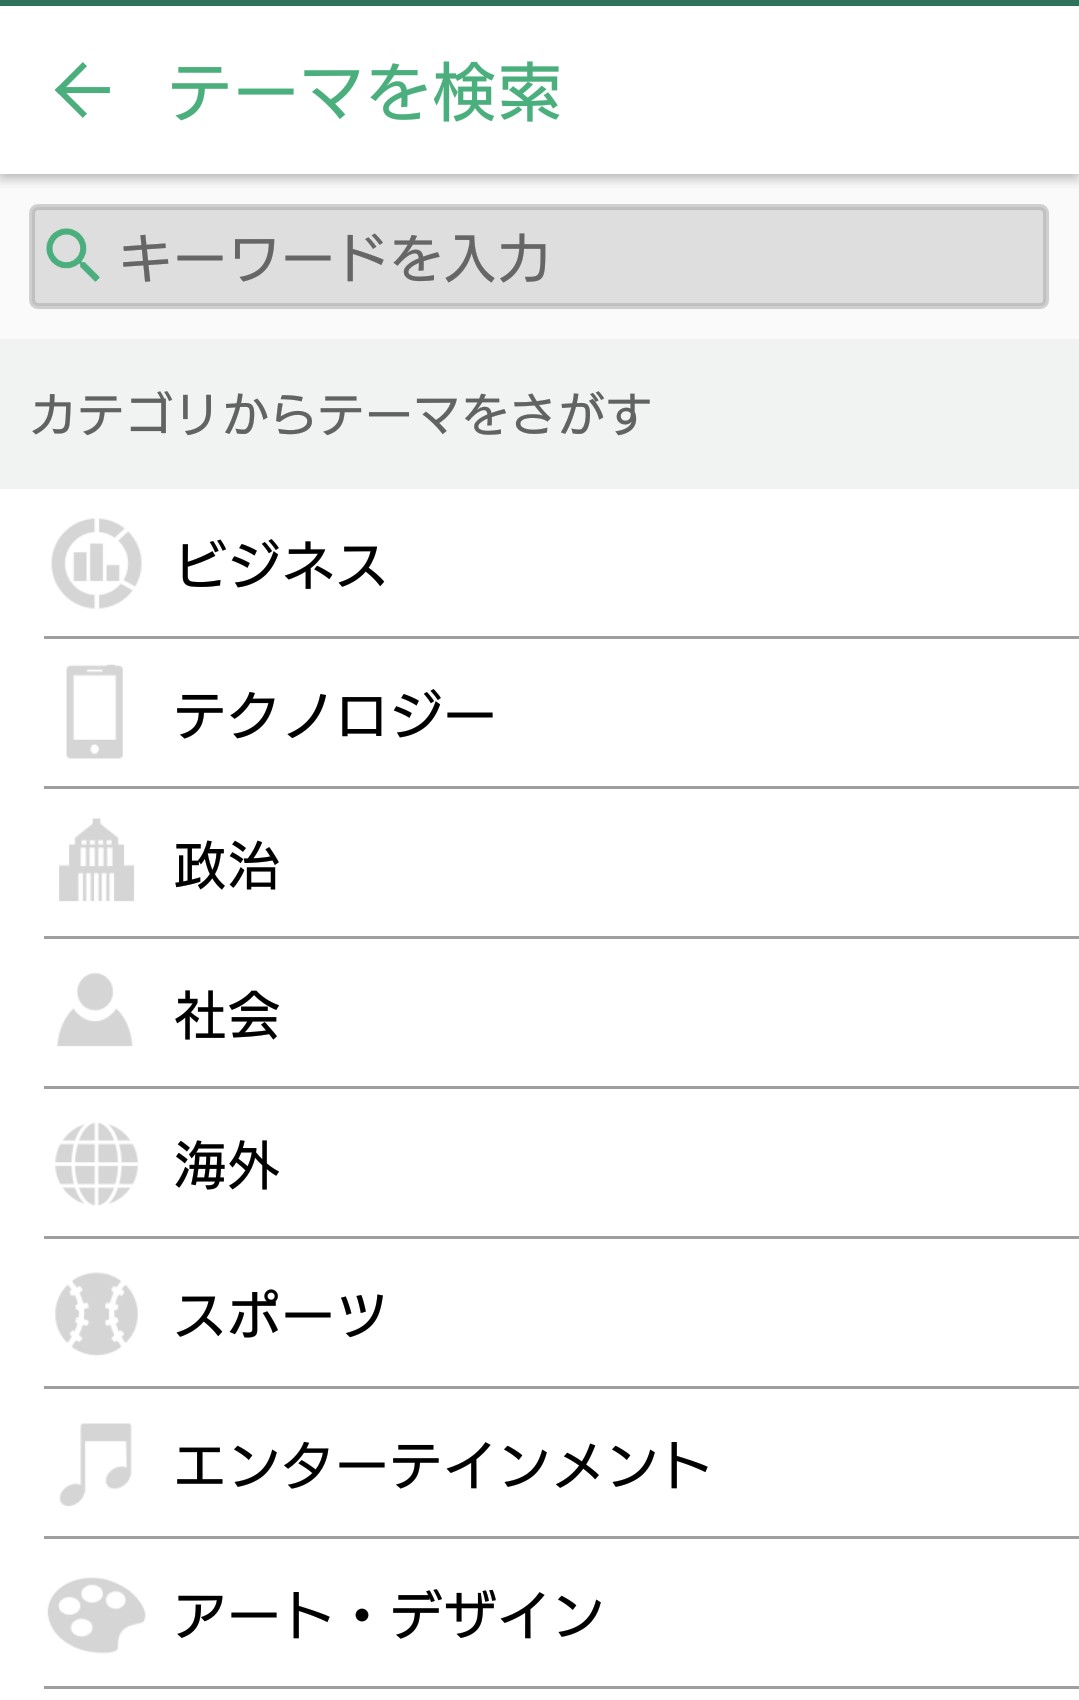Click the Overseas globe icon
1079x1700 pixels.
click(x=96, y=1164)
